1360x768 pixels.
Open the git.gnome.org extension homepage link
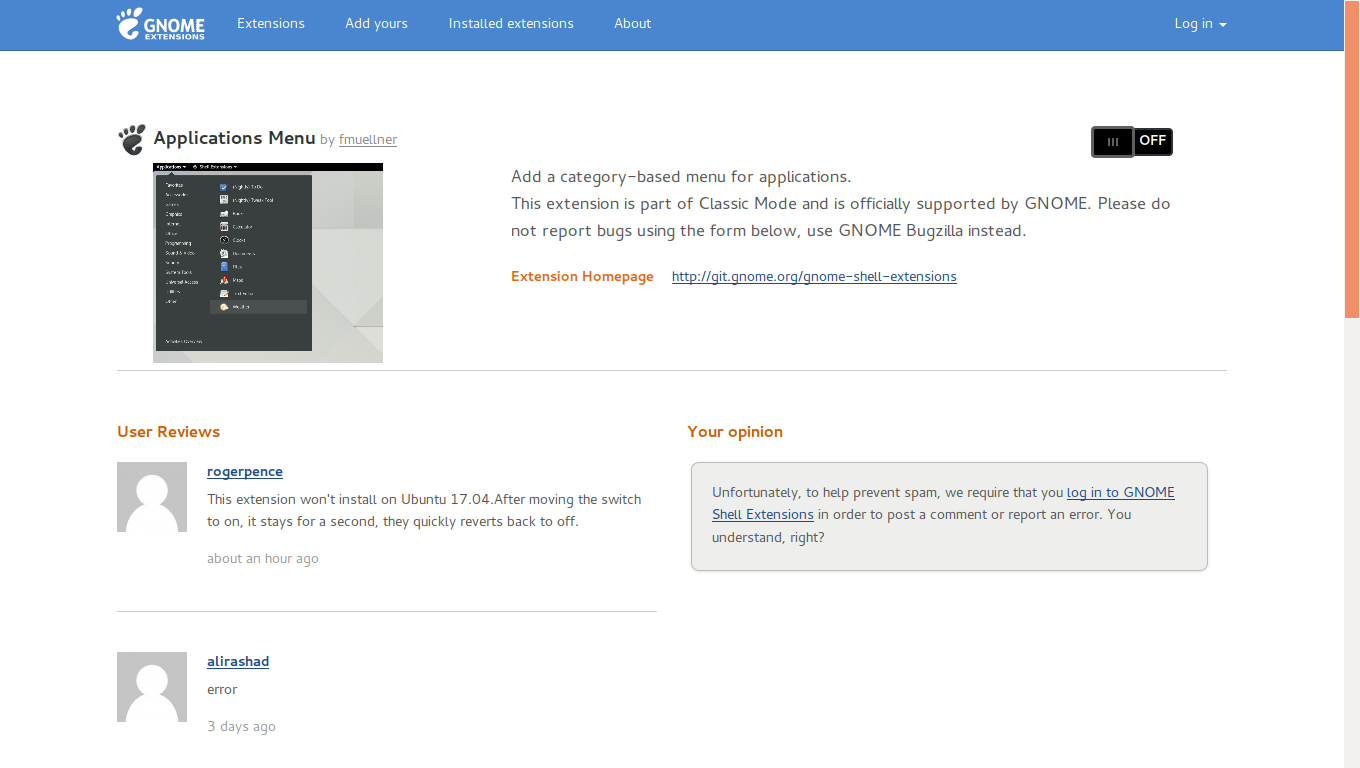(x=814, y=277)
